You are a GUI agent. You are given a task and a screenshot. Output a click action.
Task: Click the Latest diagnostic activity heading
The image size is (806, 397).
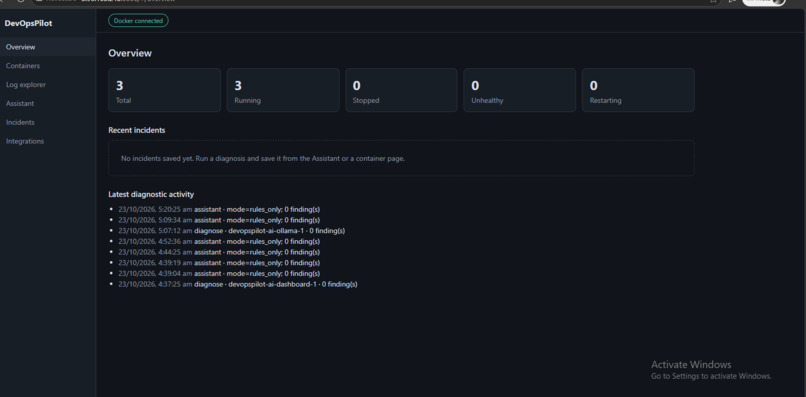click(x=151, y=194)
